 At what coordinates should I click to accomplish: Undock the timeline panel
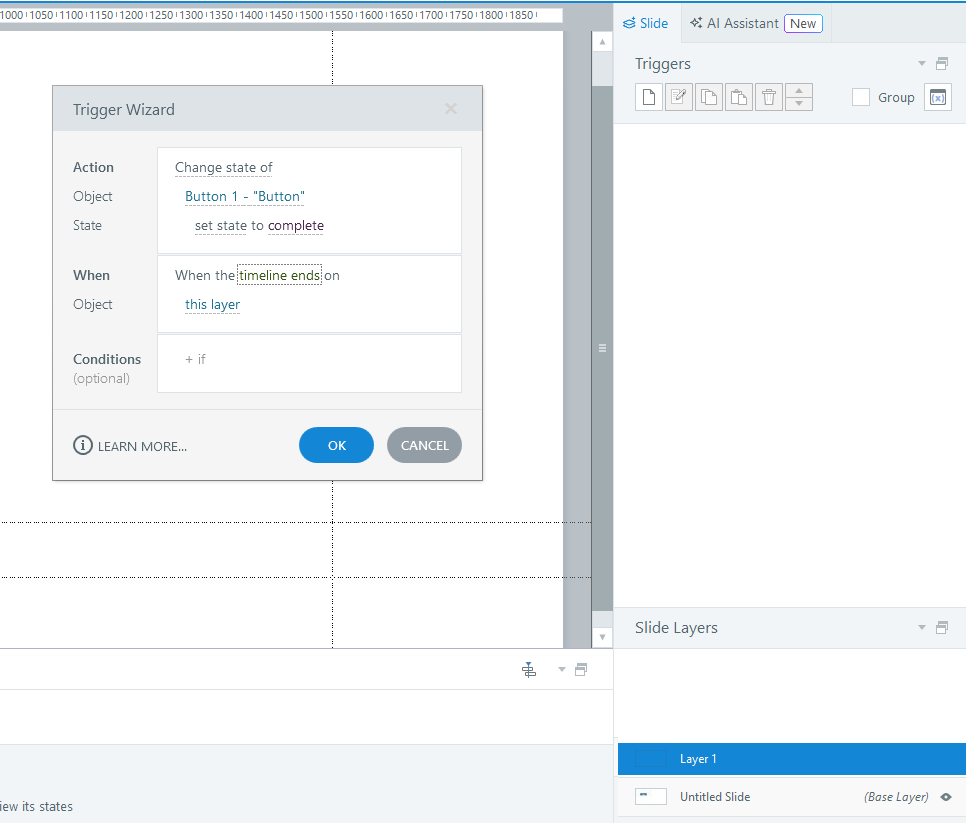(x=581, y=670)
